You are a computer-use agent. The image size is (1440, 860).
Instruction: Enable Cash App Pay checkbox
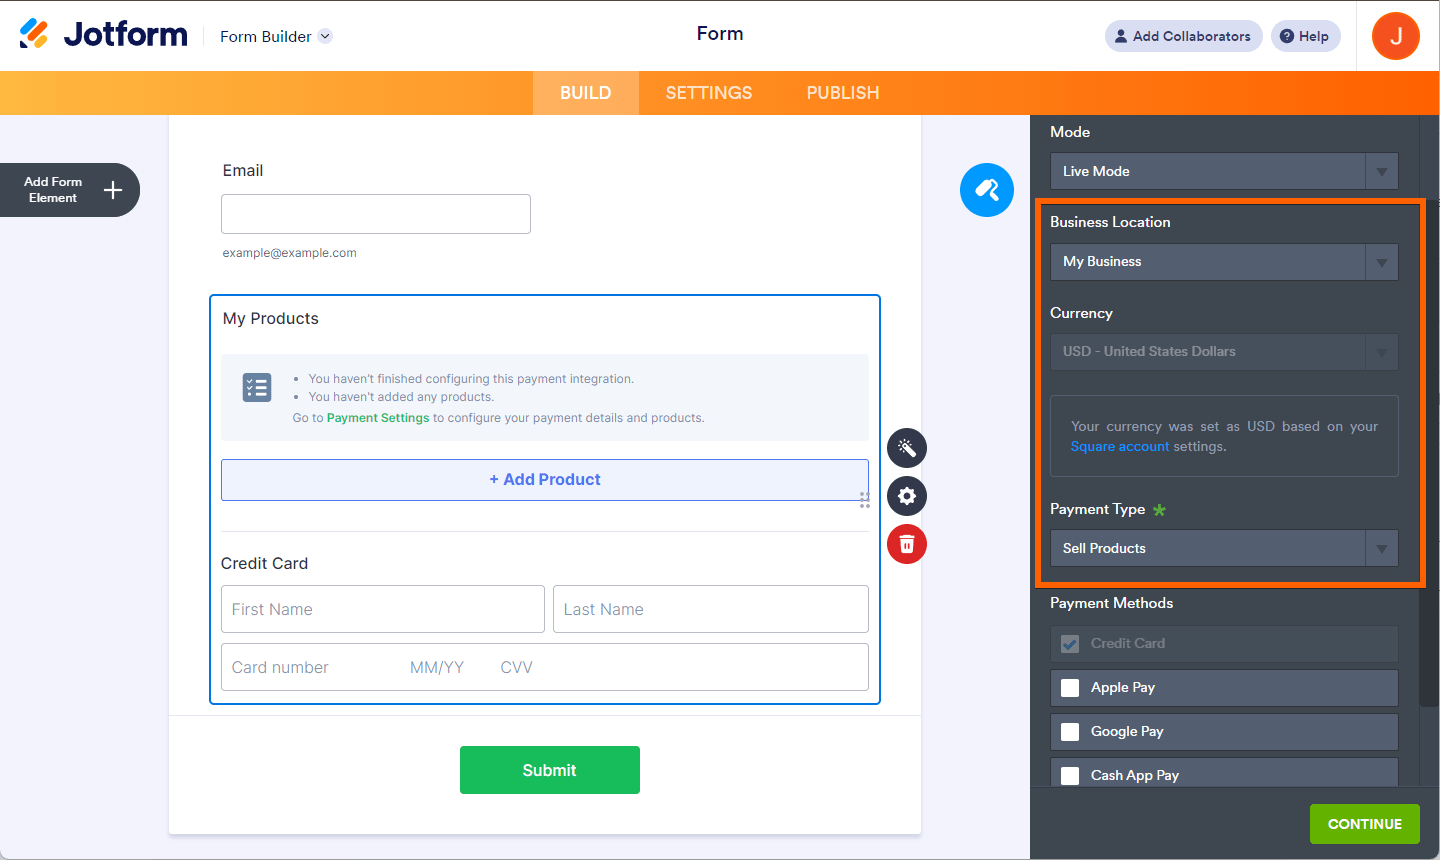pos(1070,776)
